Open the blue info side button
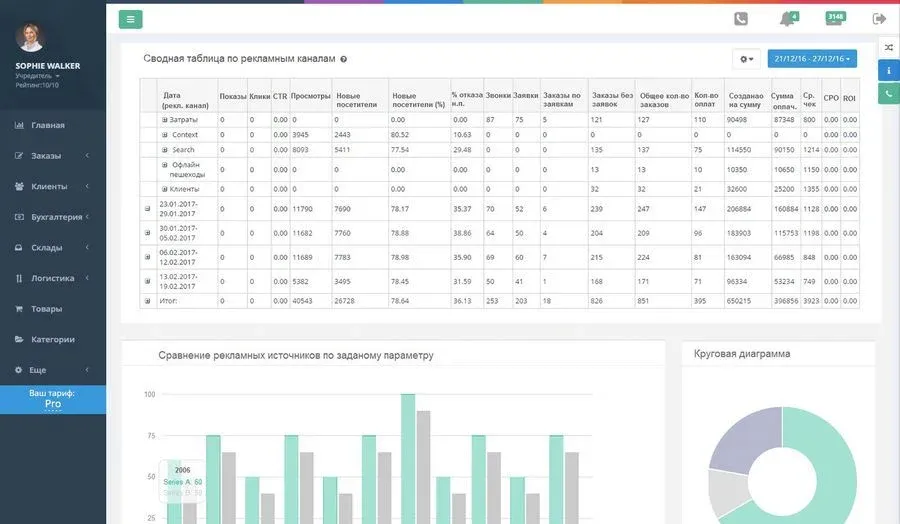The image size is (900, 524). click(x=888, y=71)
